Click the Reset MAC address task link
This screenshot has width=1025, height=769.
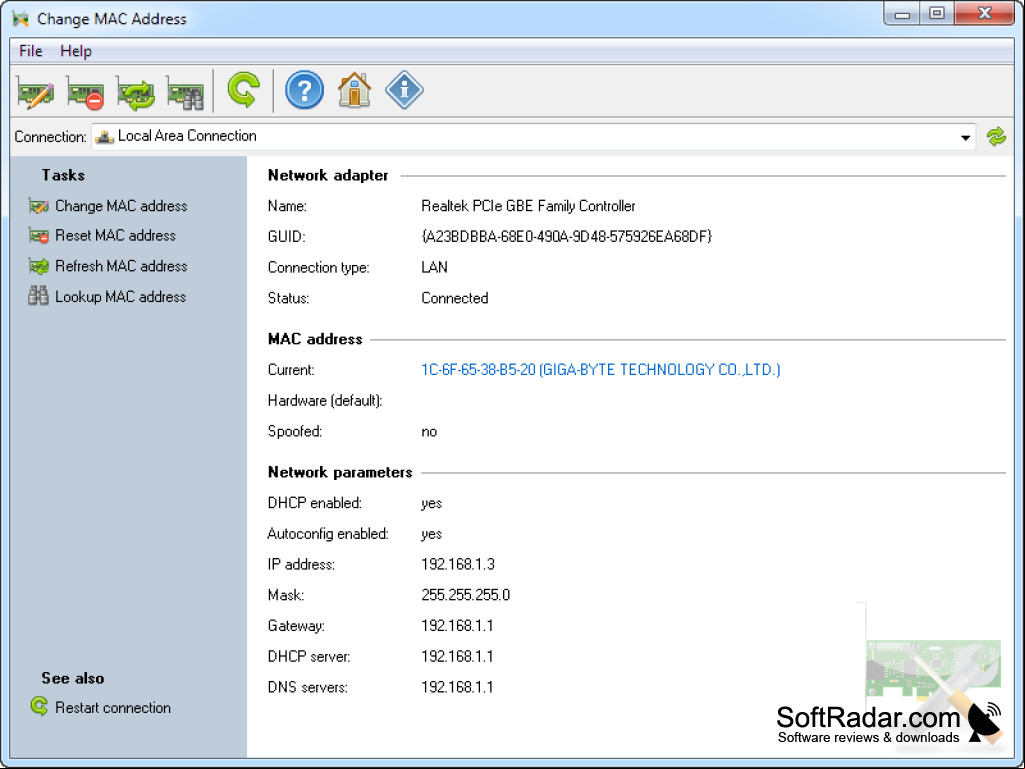point(115,235)
